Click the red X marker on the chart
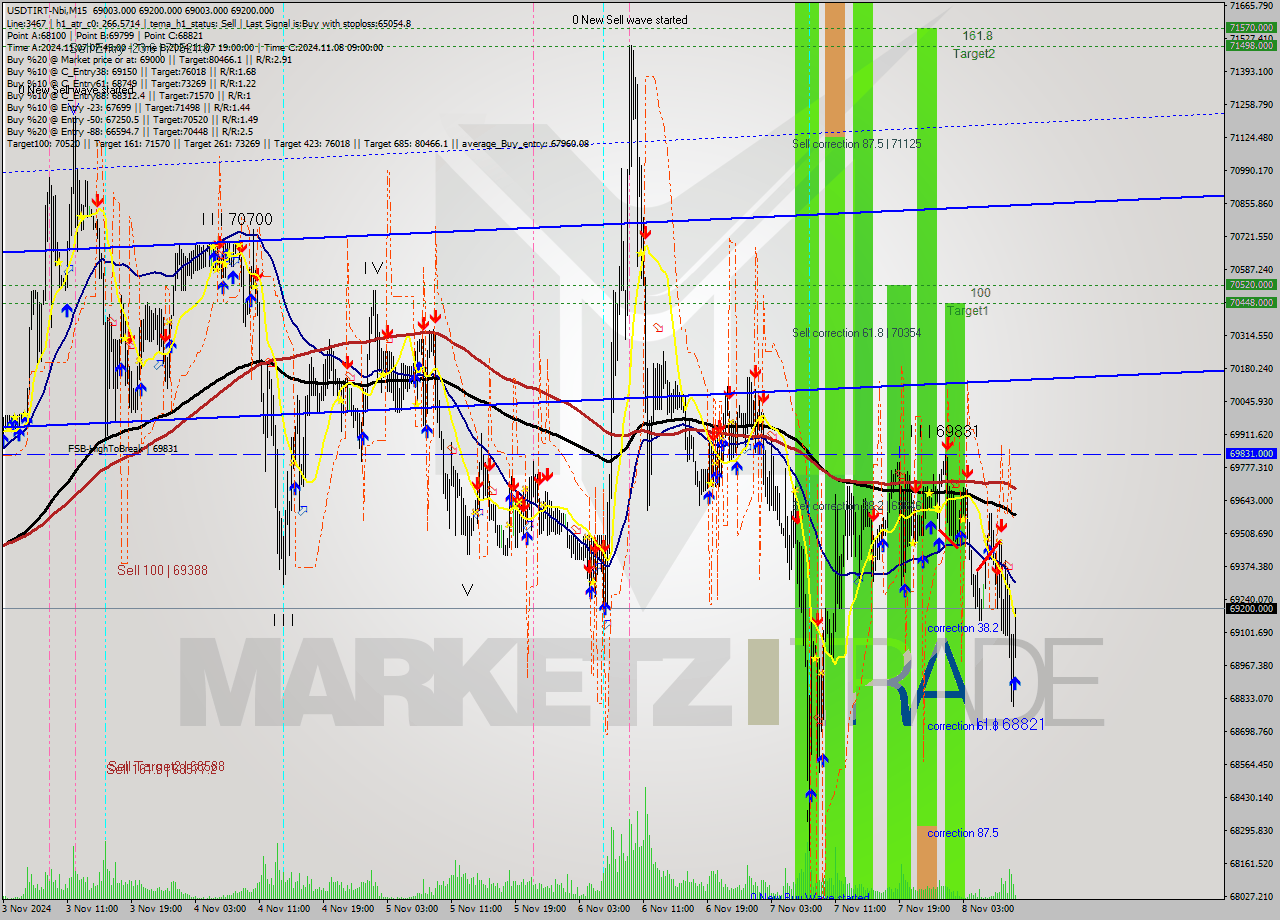Screen dimensions: 1280x920 pyautogui.click(x=989, y=556)
